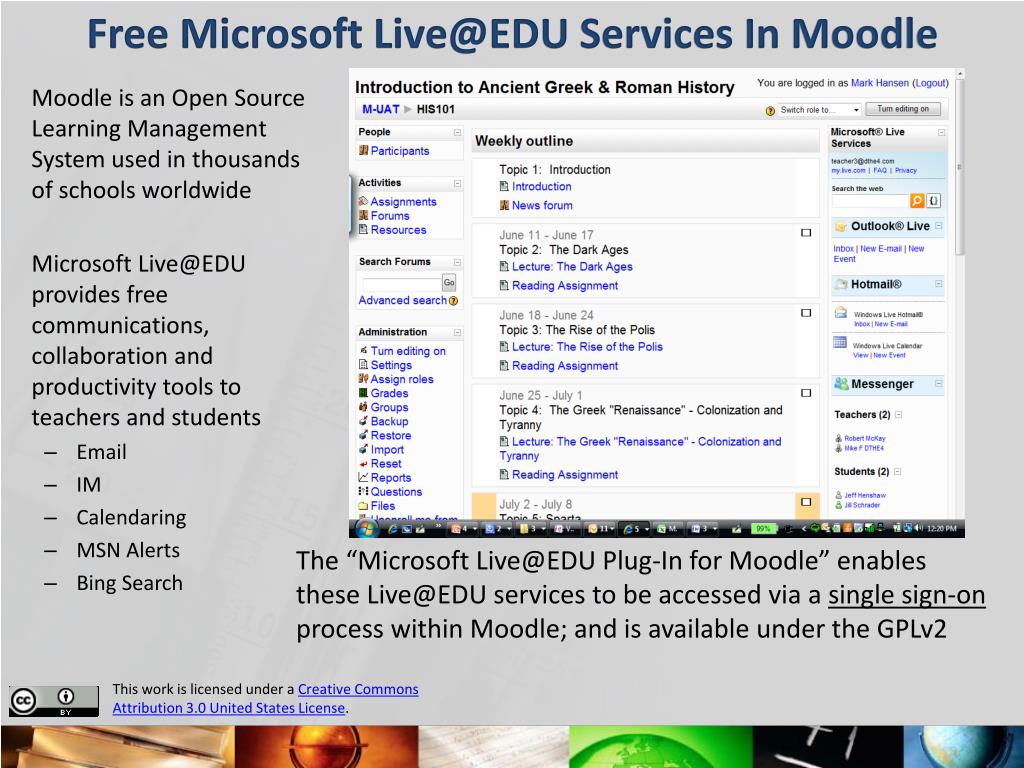Toggle the square box for June 25 - July 1

click(x=806, y=393)
